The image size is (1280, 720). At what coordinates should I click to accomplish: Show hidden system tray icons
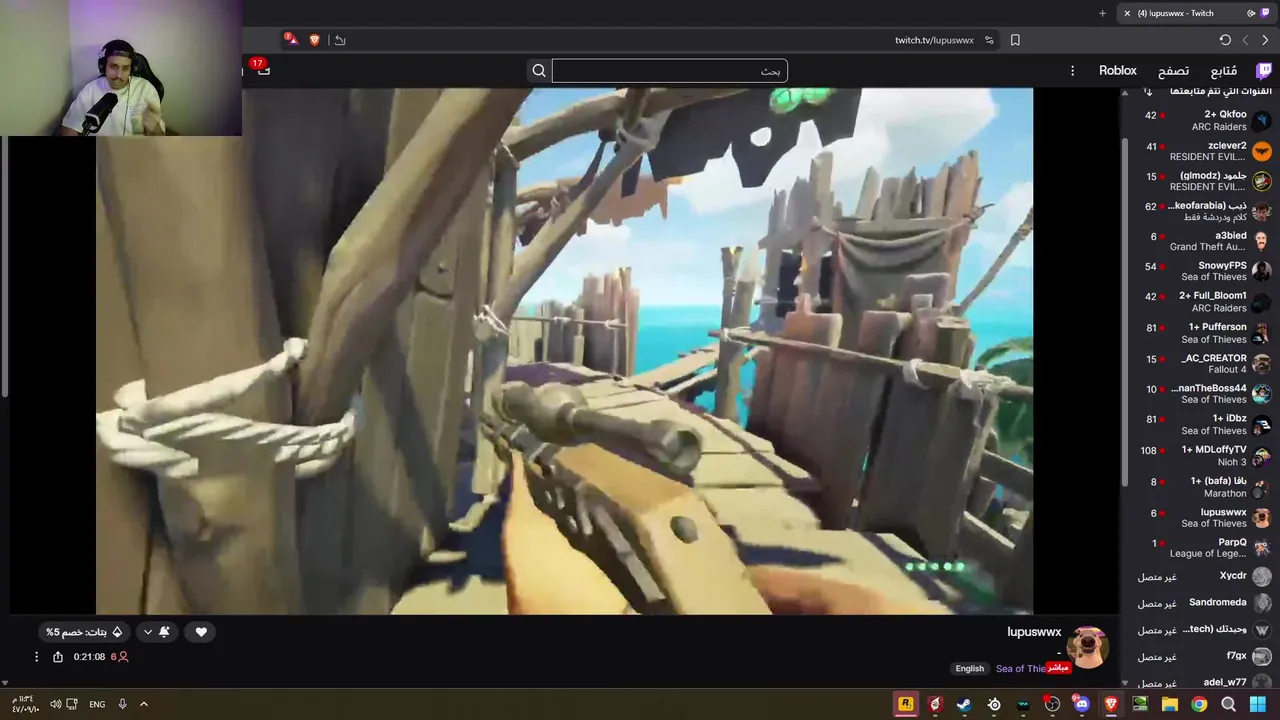pyautogui.click(x=144, y=704)
